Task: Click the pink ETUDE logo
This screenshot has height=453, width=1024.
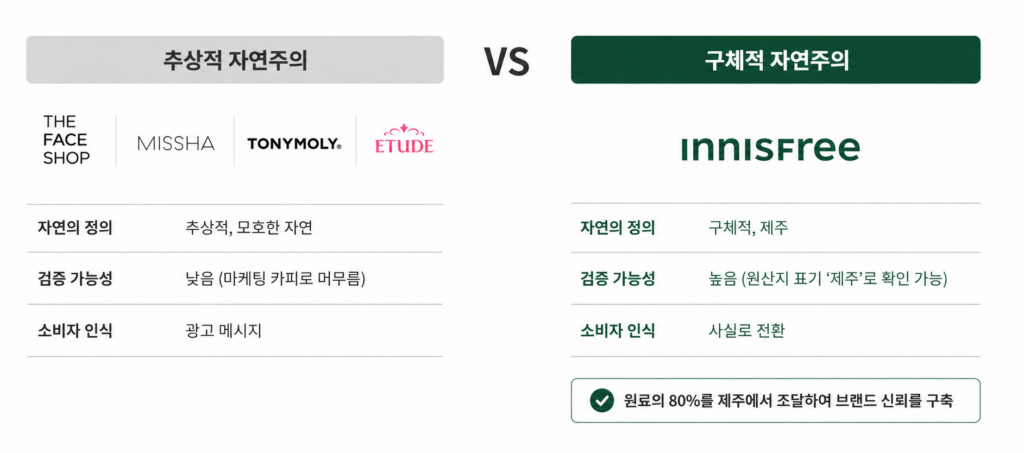Action: (x=404, y=139)
